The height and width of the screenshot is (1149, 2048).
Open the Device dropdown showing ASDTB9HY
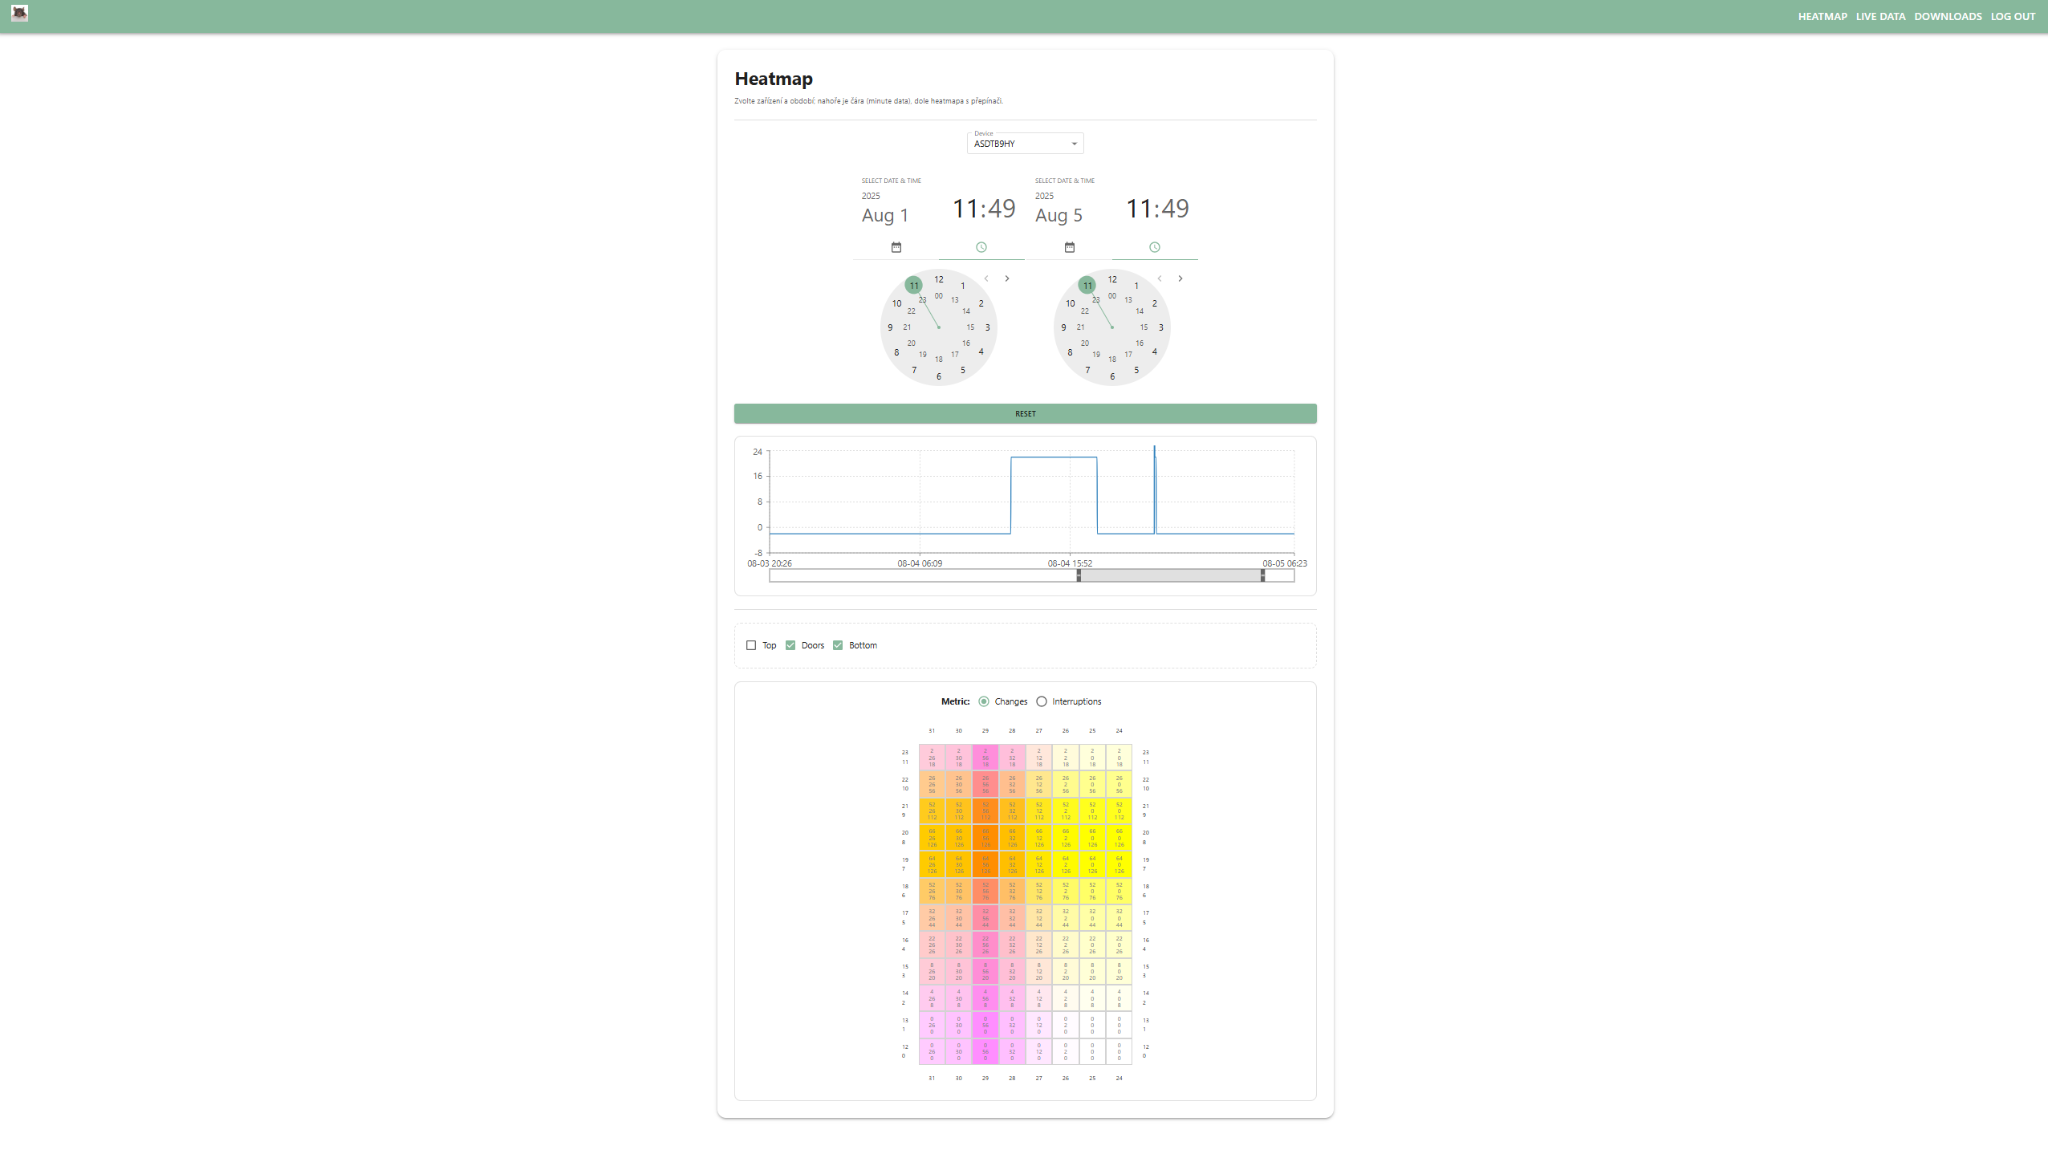point(1025,143)
